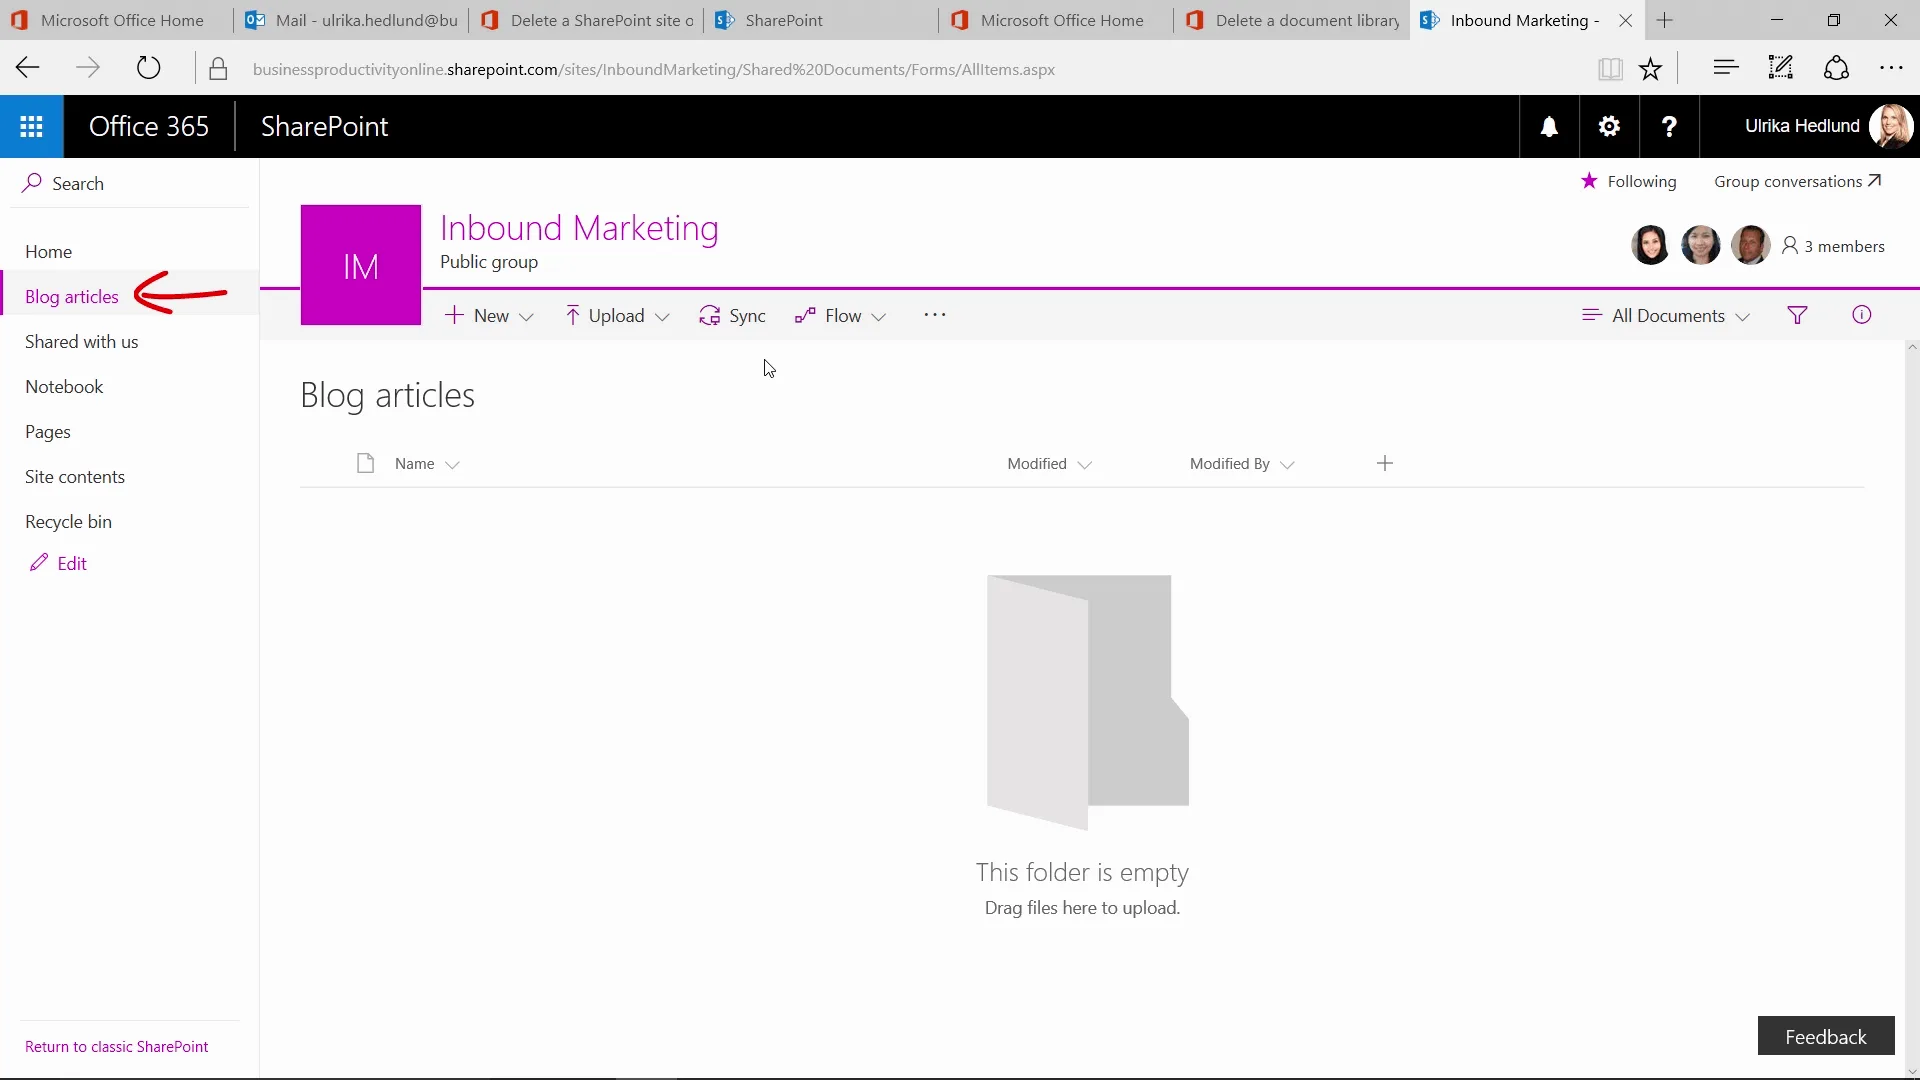Open the Feedback button
Screen dimensions: 1920x1080
[x=1826, y=1036]
